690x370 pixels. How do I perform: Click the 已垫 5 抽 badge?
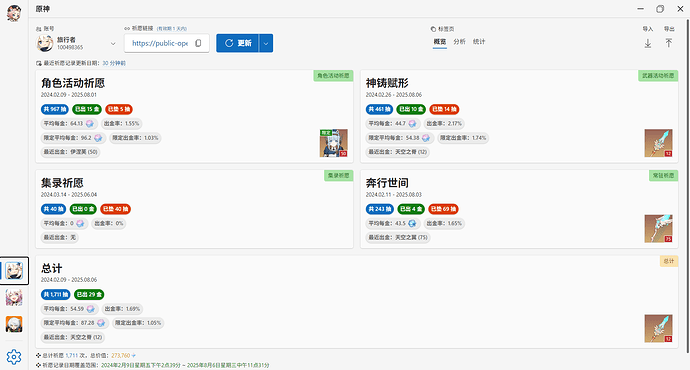tap(119, 109)
